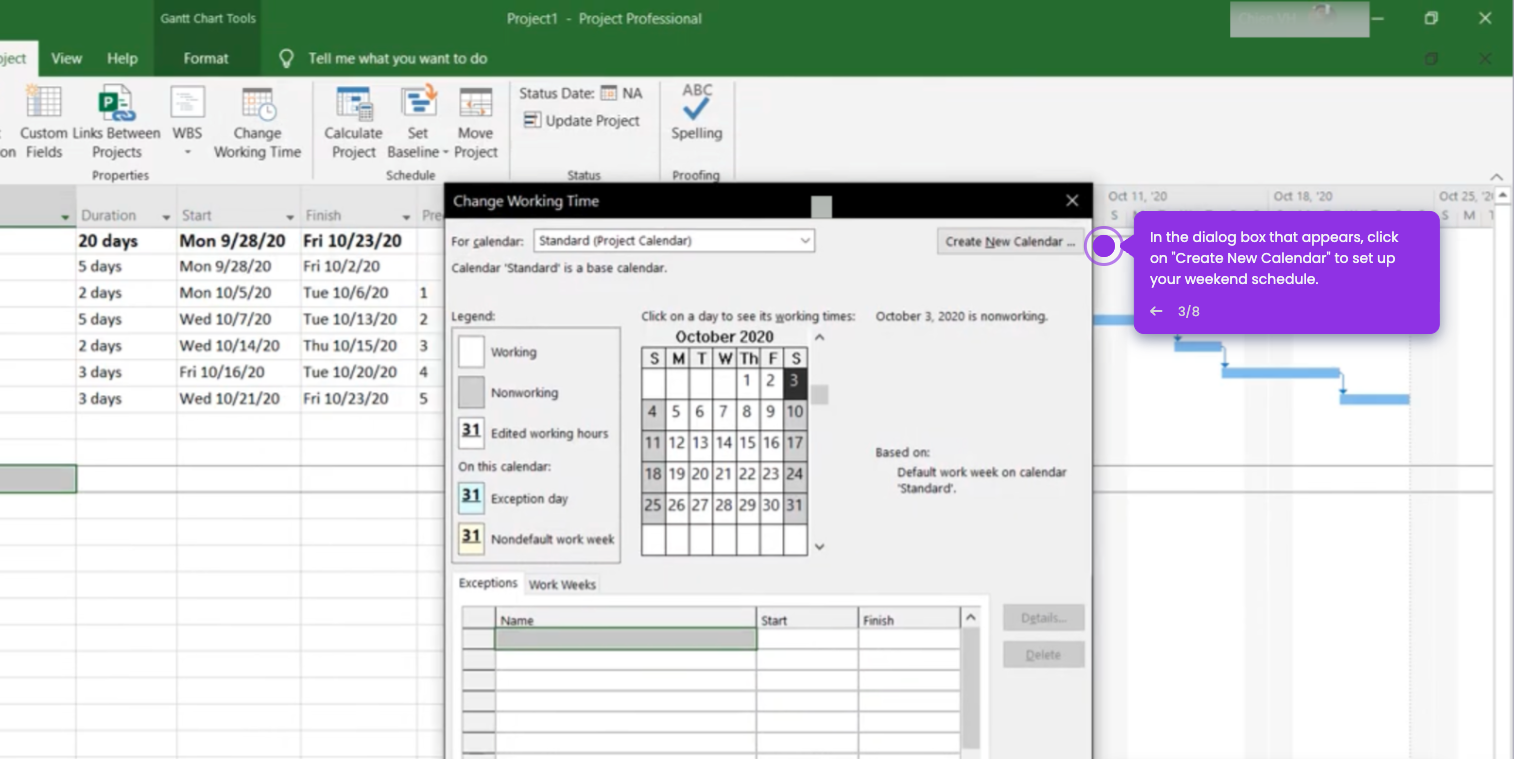Select start cell Wed 10/14/20

238,346
